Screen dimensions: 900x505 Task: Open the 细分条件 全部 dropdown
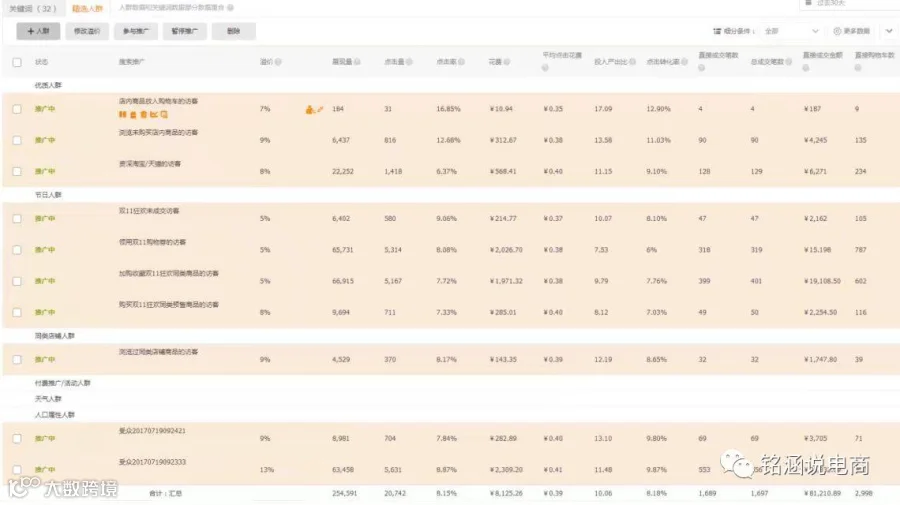pos(791,31)
